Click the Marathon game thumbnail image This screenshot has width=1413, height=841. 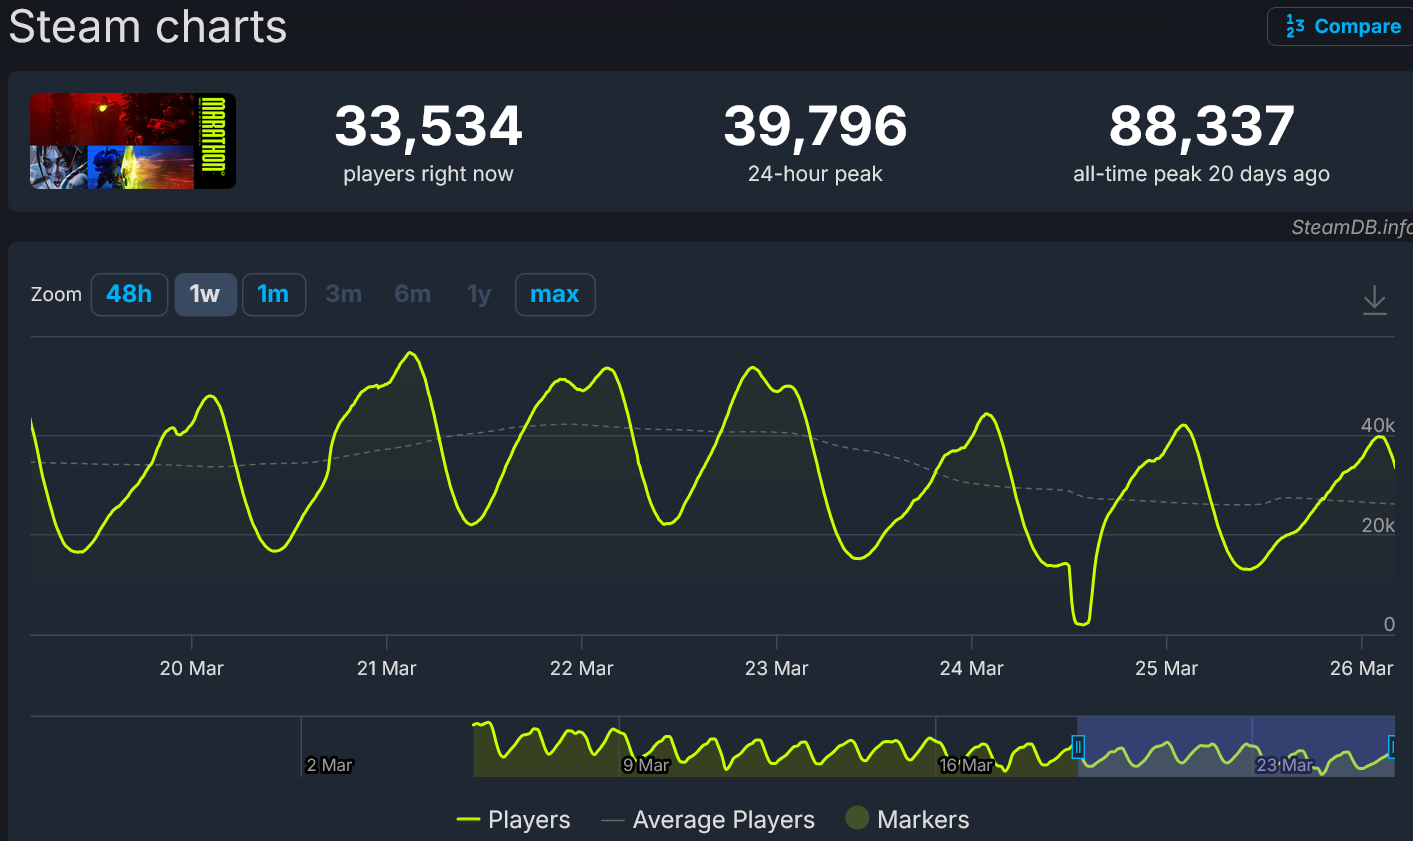point(133,141)
